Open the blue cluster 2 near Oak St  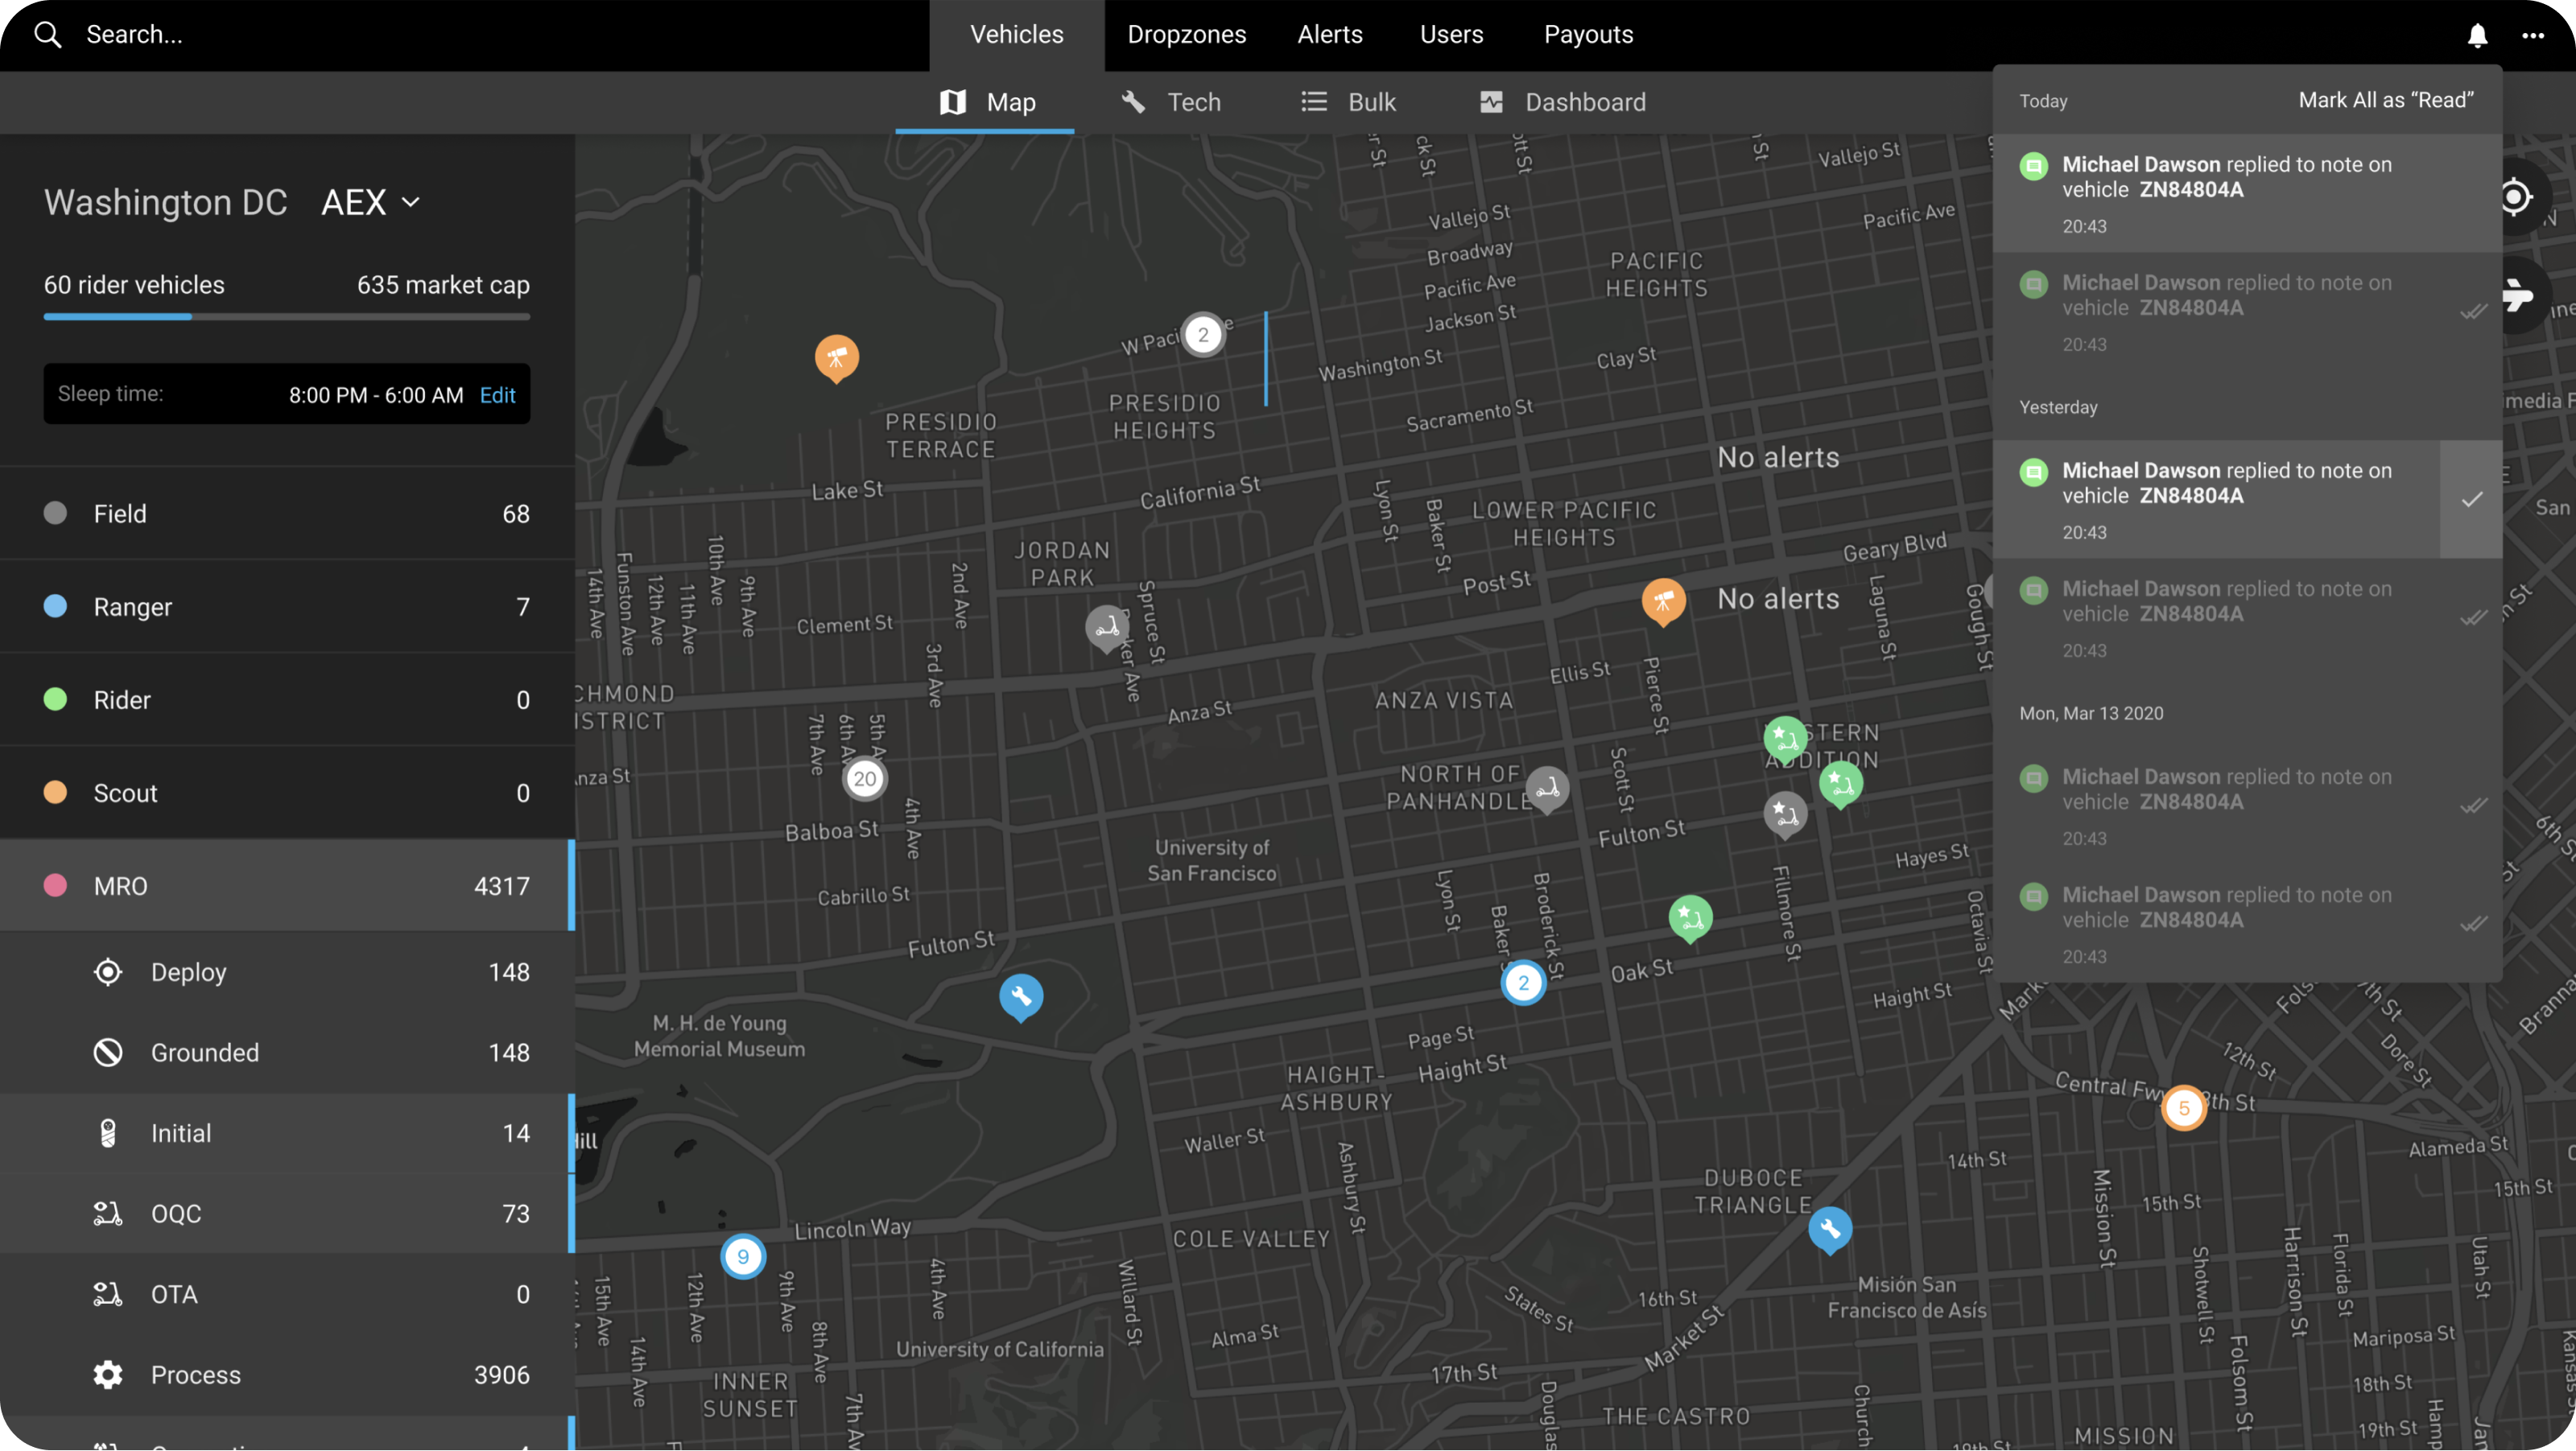pos(1523,983)
